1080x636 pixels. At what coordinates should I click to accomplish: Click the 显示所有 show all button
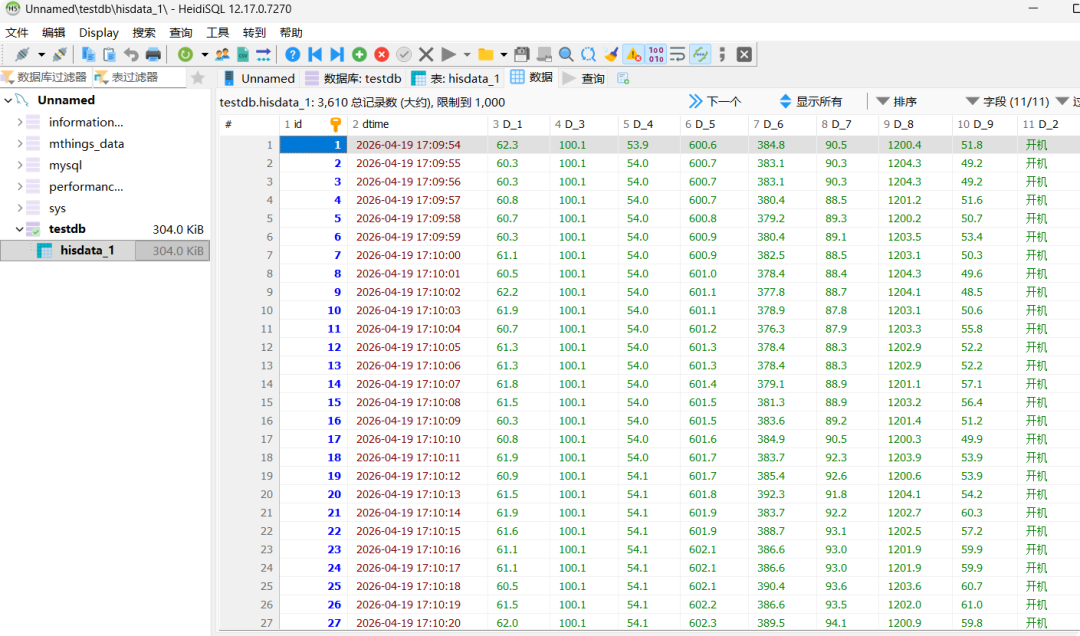811,101
